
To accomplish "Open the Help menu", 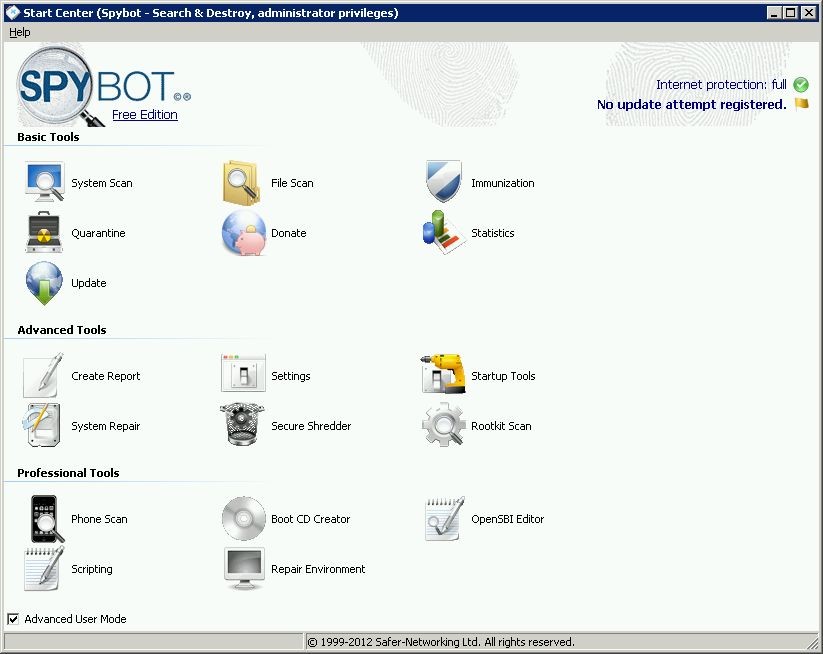I will pyautogui.click(x=20, y=32).
